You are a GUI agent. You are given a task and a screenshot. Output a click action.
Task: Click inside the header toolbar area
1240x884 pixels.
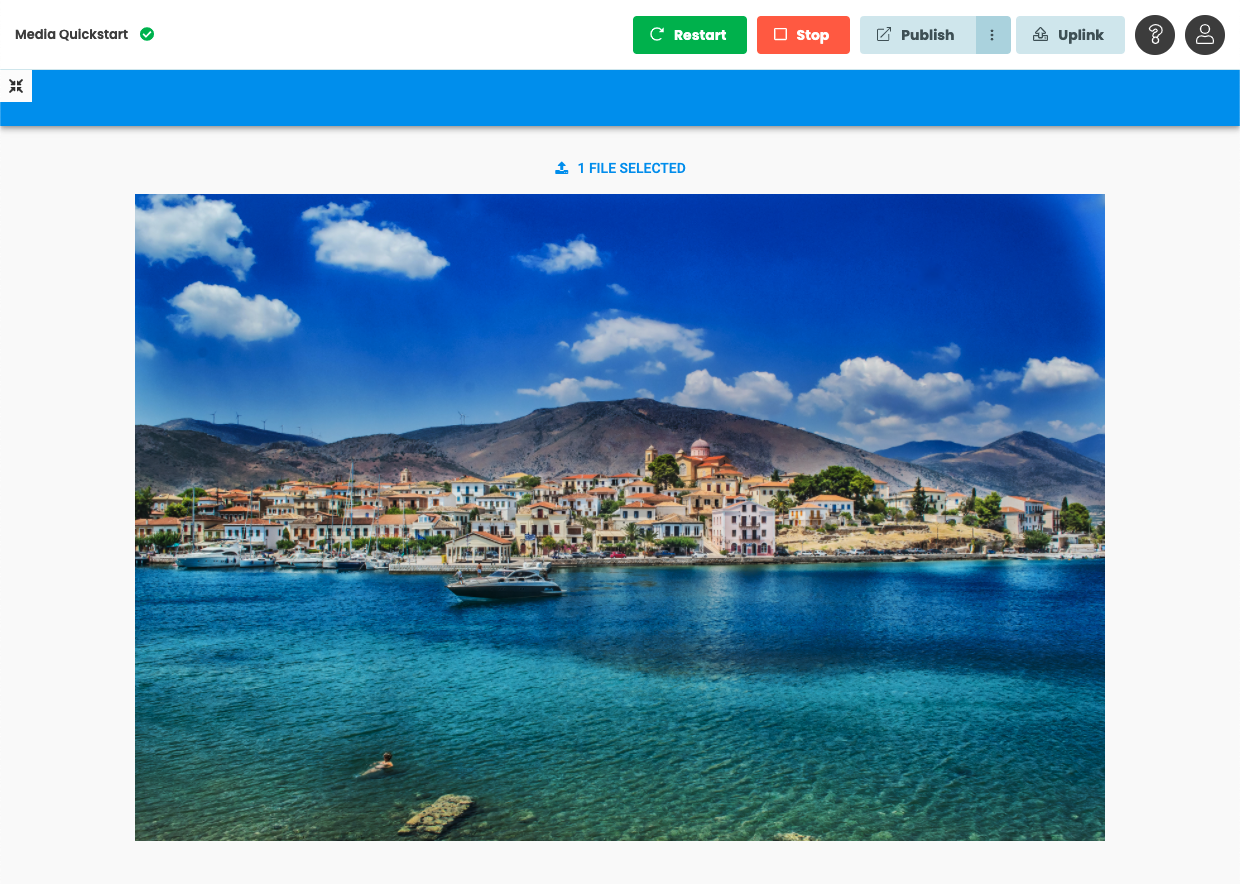pos(400,34)
